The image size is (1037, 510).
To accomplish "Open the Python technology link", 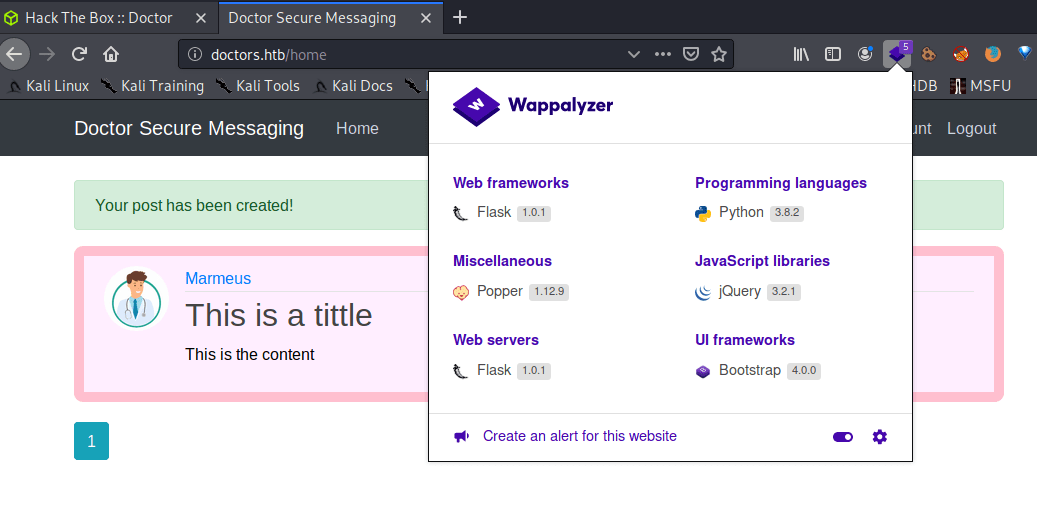I will click(x=741, y=212).
